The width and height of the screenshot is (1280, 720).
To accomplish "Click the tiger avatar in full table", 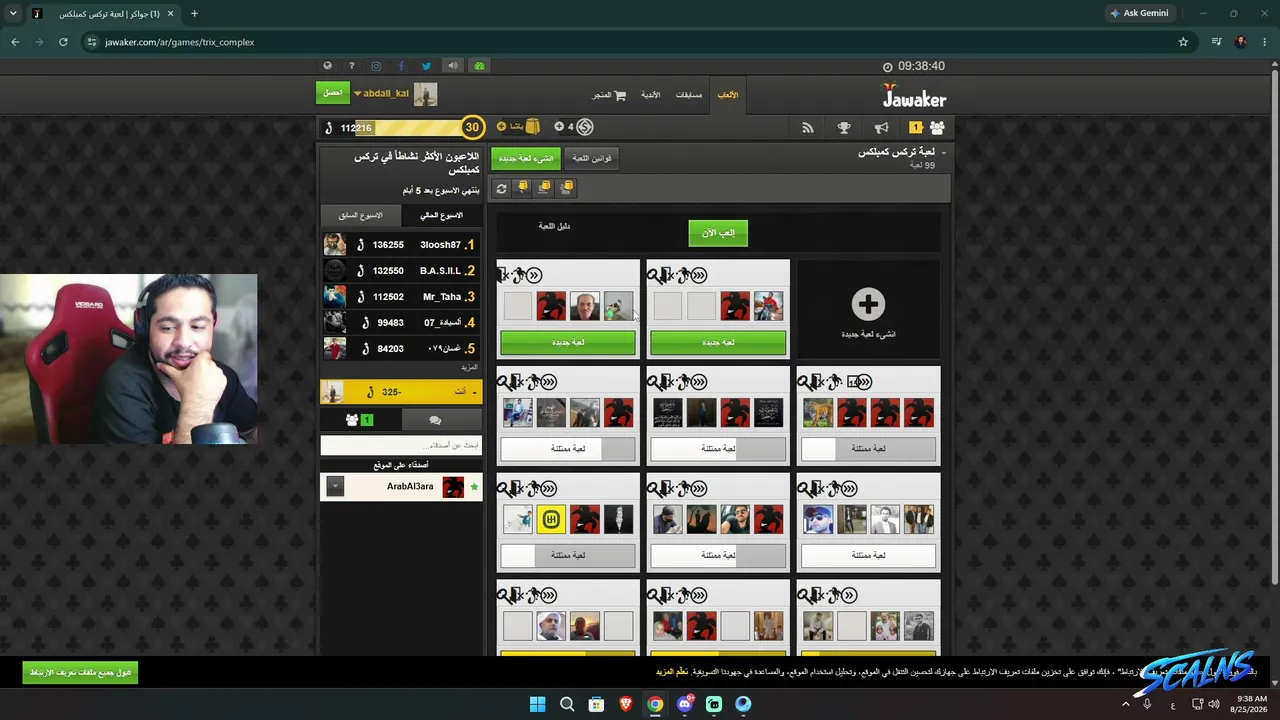I will coord(818,412).
